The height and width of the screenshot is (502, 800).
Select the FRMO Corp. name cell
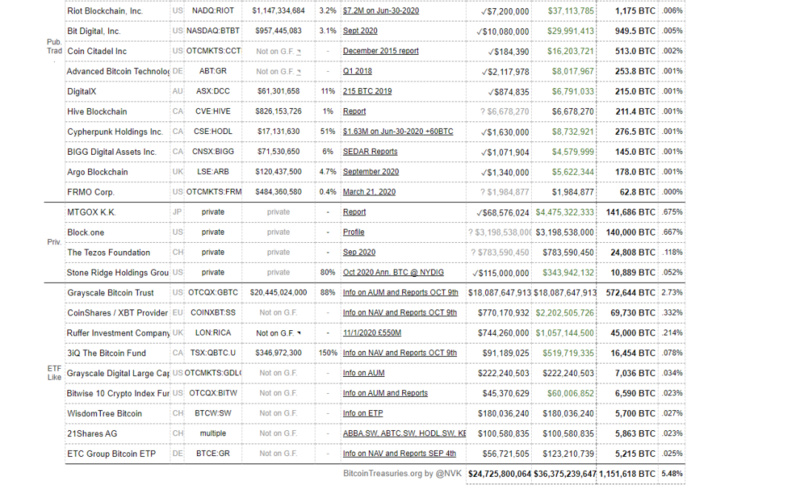(118, 192)
